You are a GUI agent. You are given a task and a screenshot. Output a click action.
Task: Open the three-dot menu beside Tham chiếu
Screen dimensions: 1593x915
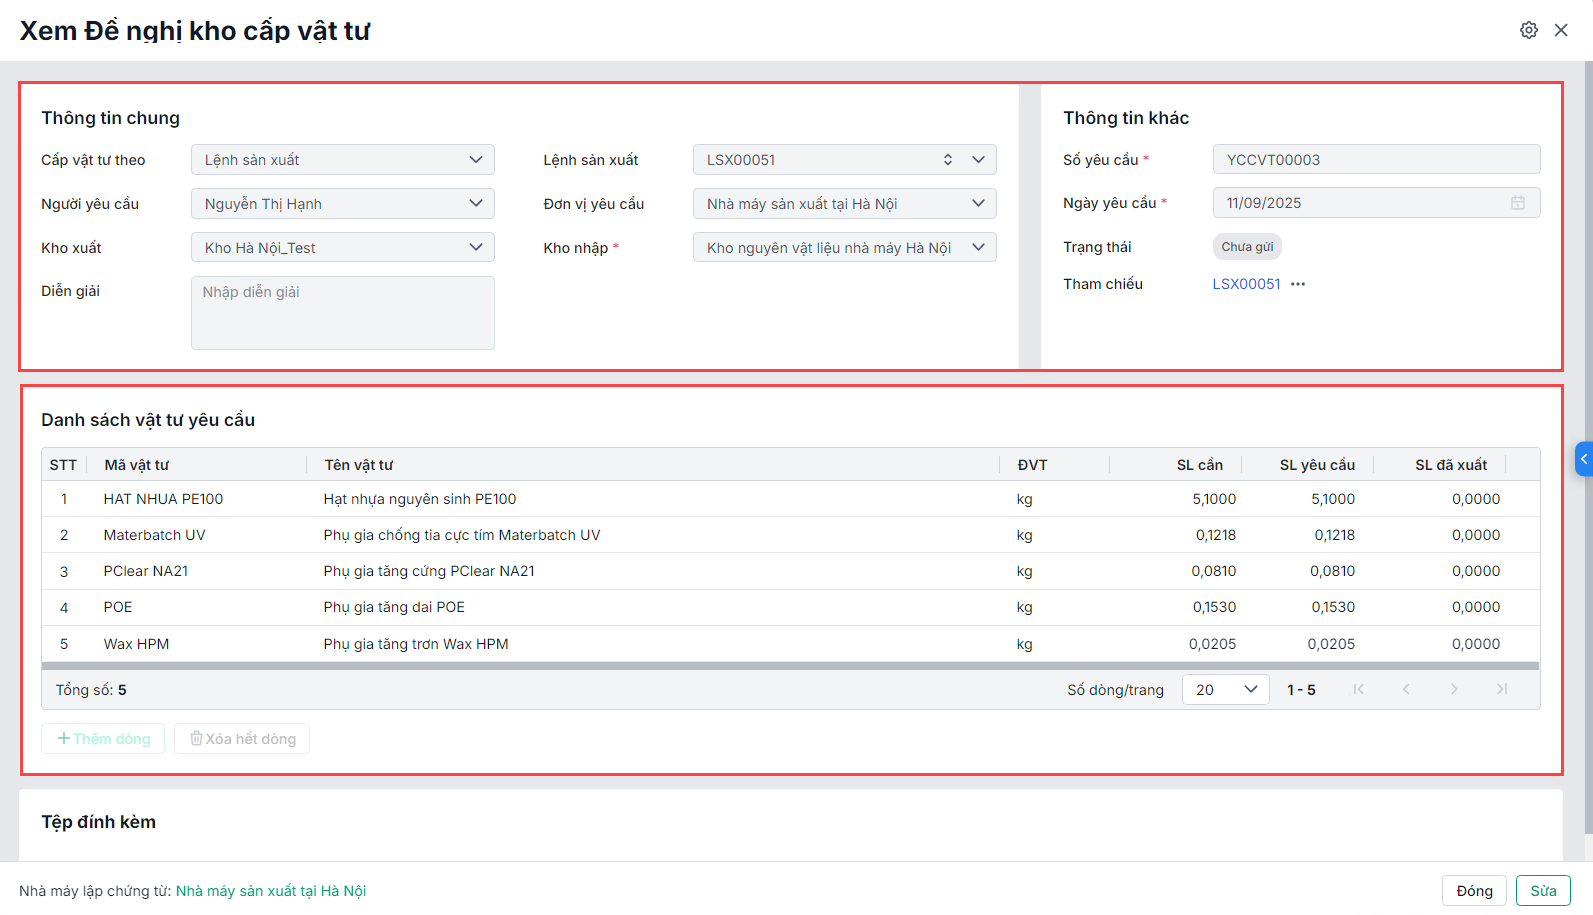tap(1298, 284)
